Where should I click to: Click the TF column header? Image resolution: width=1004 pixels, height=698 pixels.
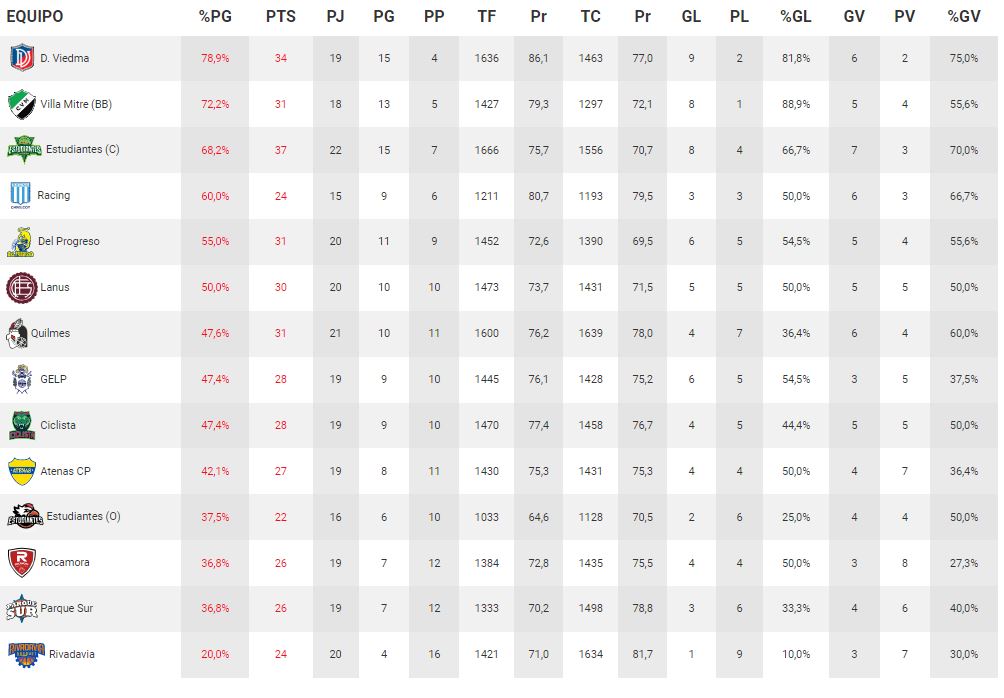click(x=487, y=17)
